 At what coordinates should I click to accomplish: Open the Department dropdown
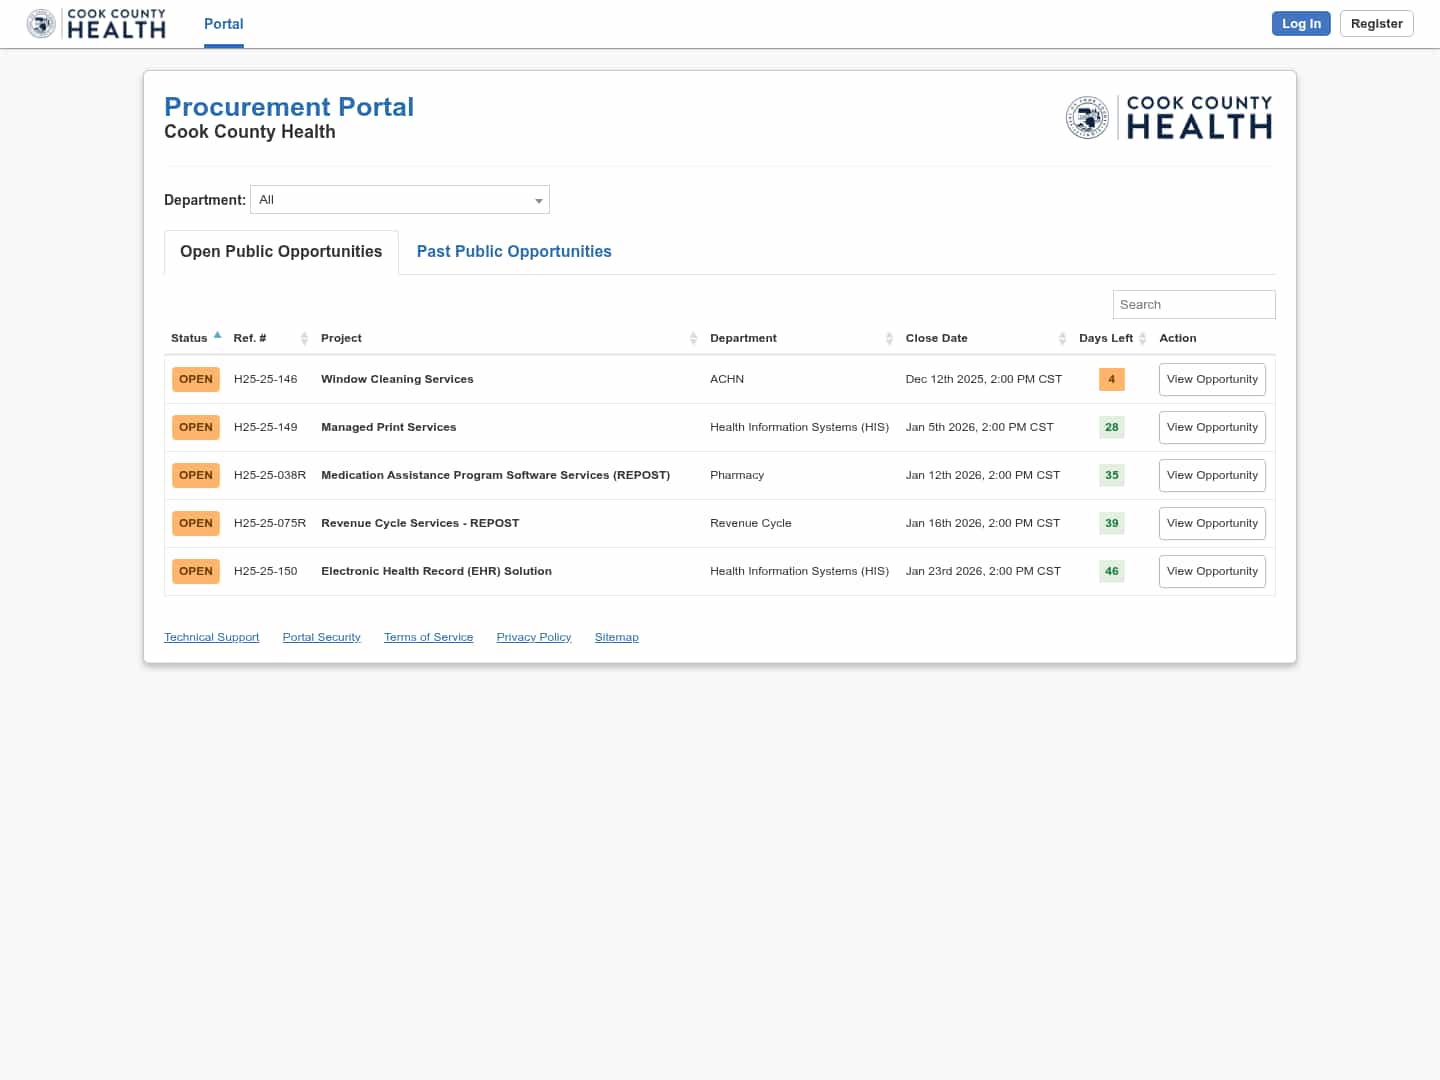tap(400, 200)
